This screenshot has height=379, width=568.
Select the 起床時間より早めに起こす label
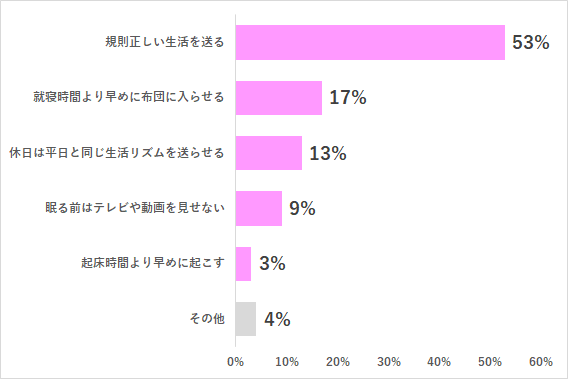(x=153, y=263)
